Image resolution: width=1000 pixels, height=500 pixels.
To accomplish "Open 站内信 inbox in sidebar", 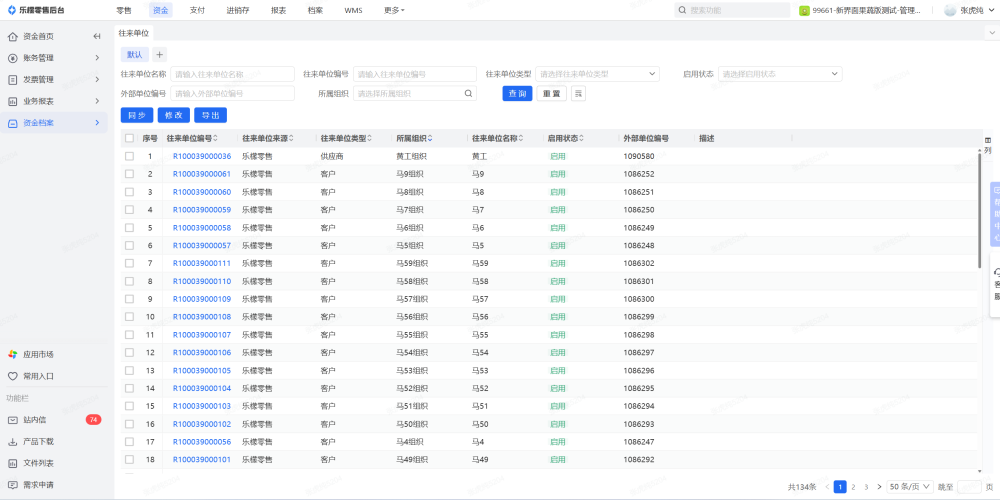I will 35,420.
